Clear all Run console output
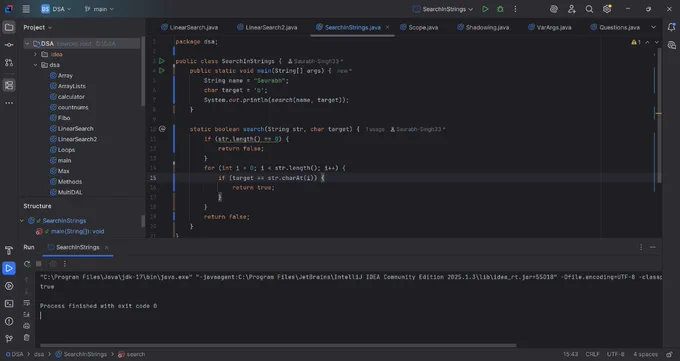The image size is (680, 361). pos(26,337)
